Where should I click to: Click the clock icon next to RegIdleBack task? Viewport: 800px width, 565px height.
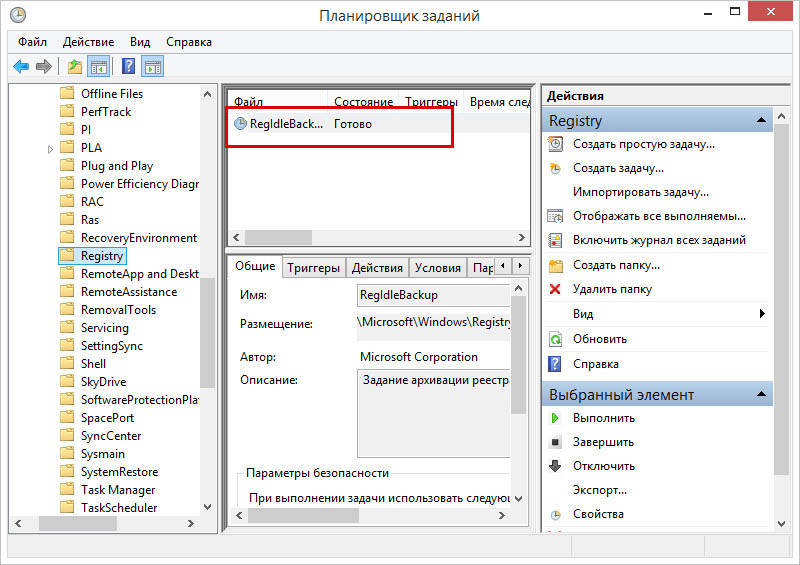coord(240,124)
